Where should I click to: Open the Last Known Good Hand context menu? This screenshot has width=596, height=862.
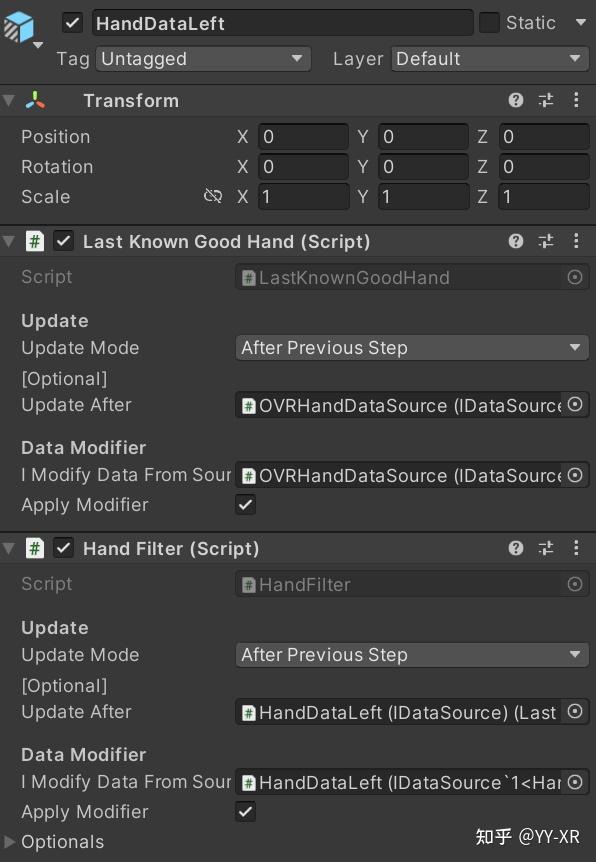[576, 241]
